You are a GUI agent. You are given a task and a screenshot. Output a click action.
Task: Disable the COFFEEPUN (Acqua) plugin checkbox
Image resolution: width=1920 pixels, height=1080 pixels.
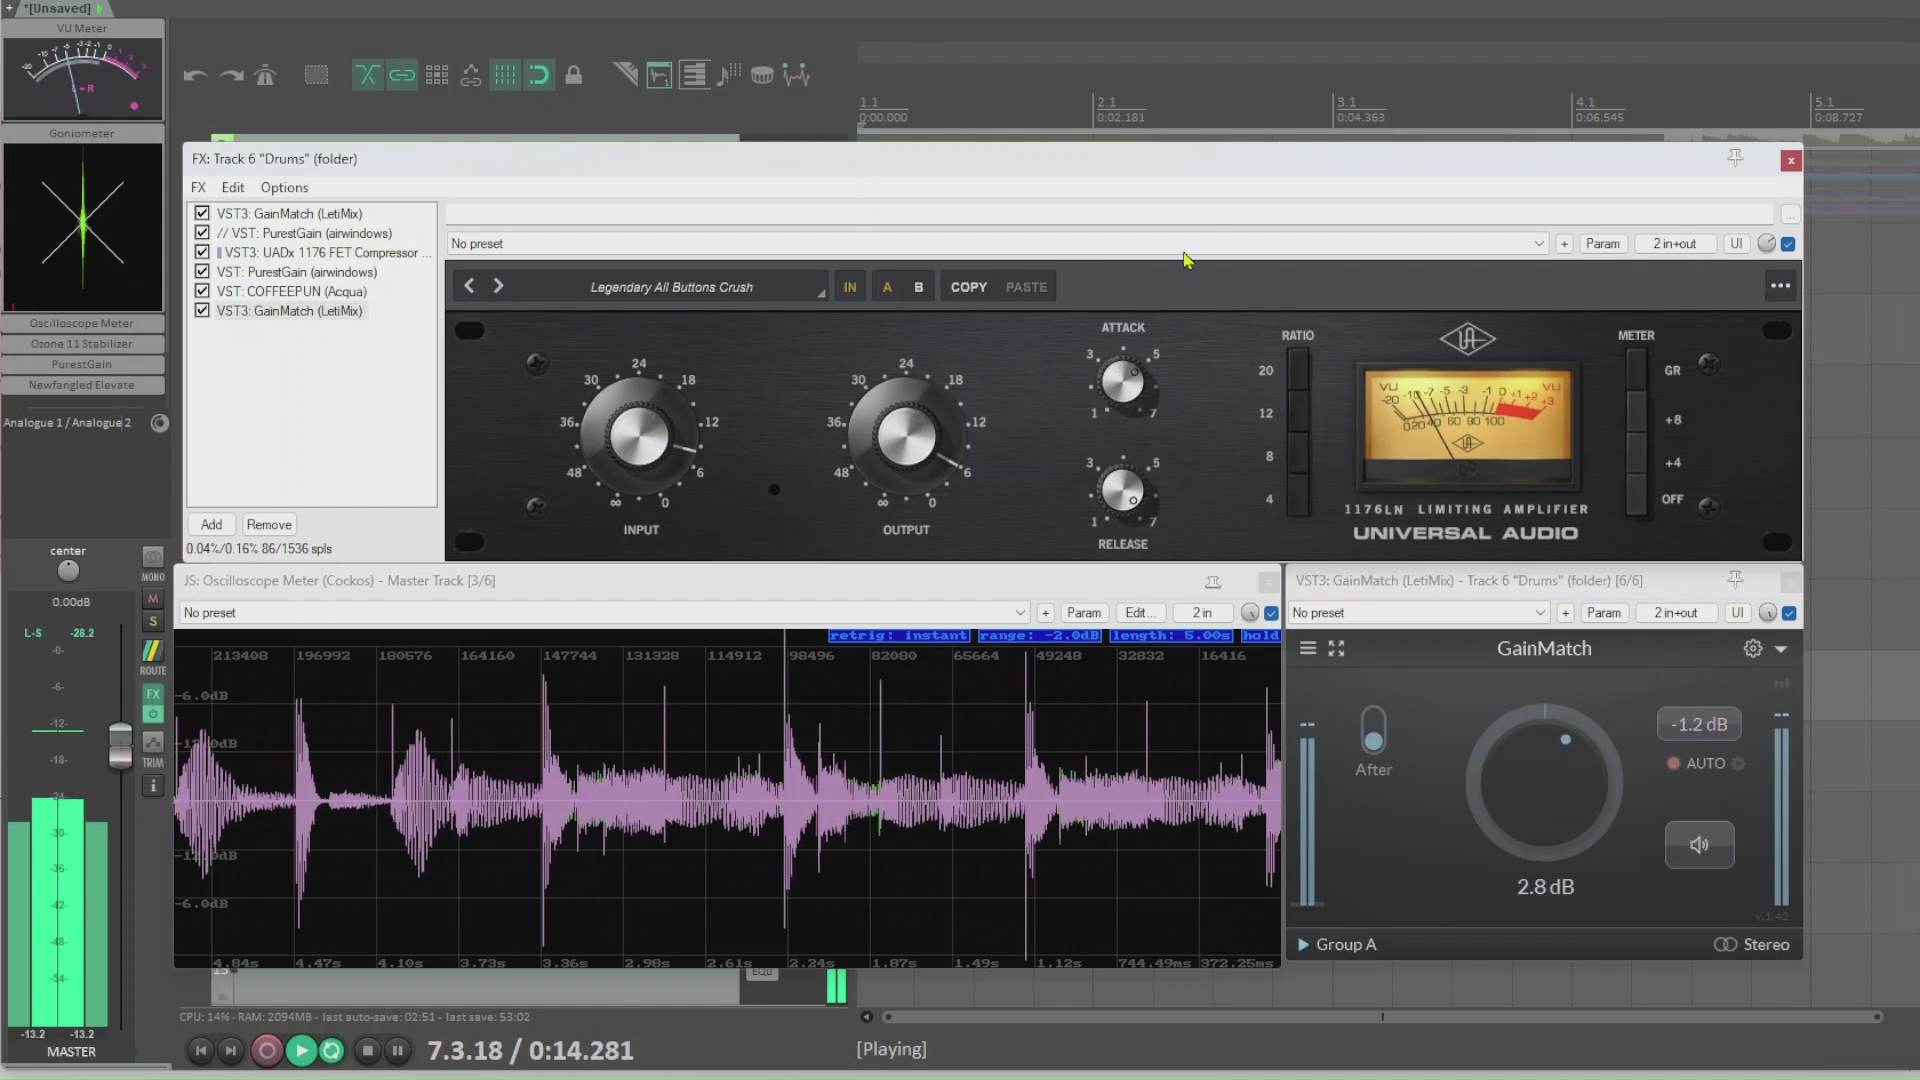coord(201,291)
